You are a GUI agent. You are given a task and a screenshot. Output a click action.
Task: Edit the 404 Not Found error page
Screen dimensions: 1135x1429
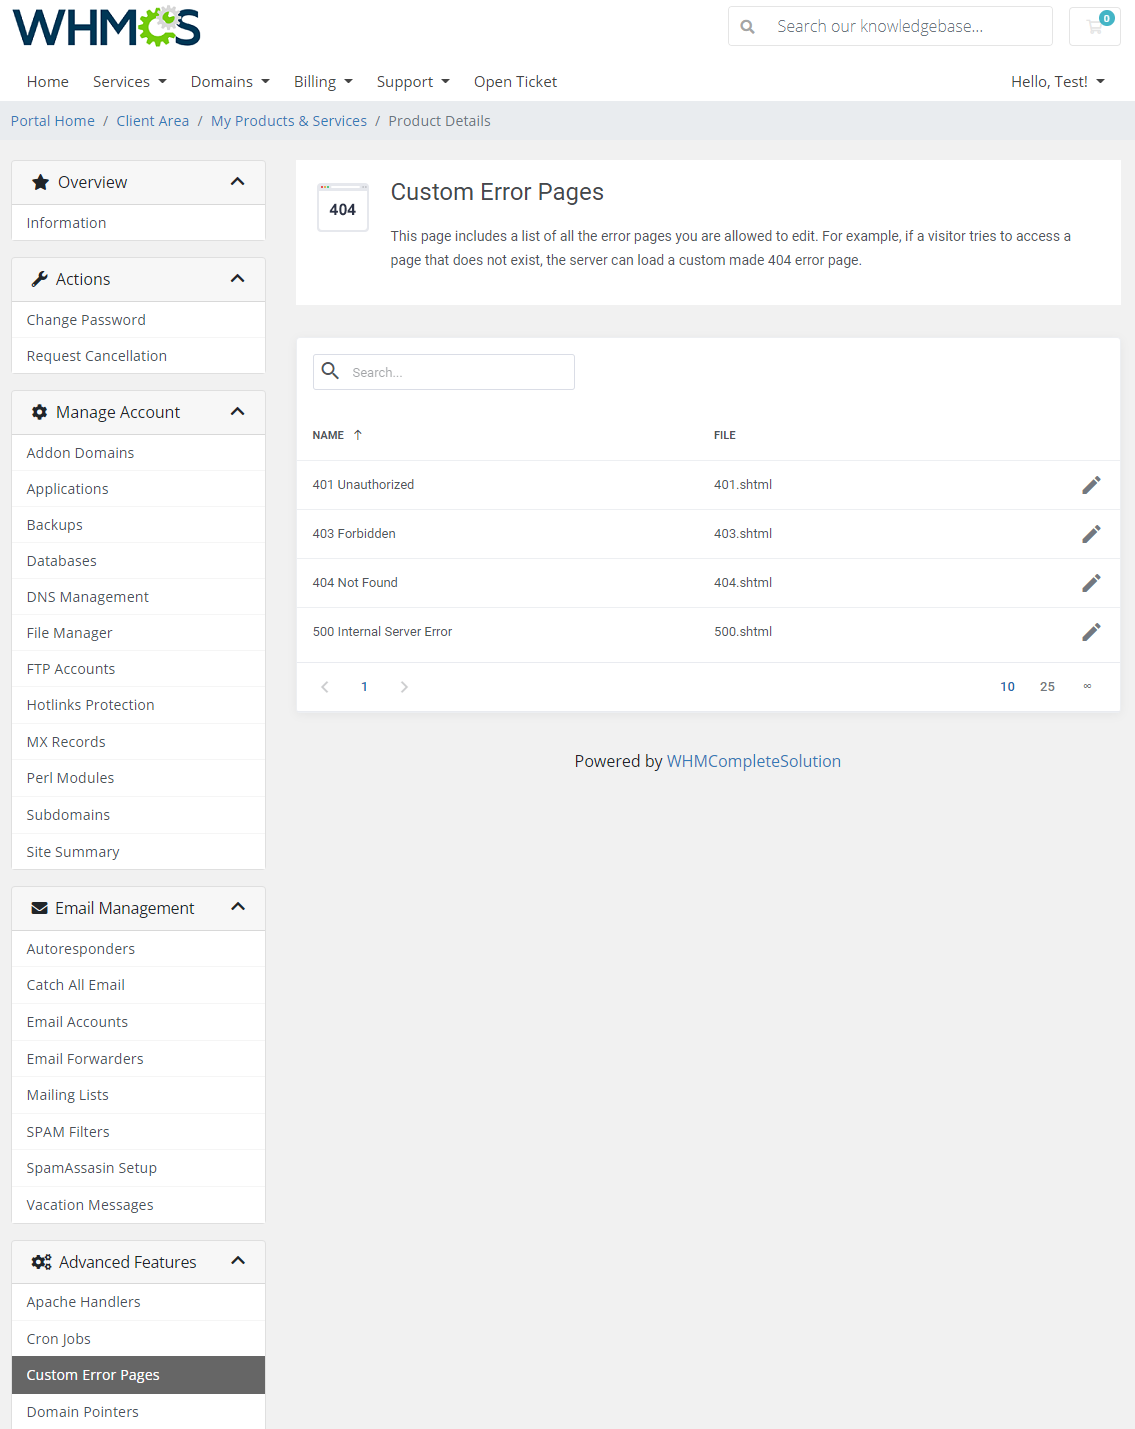[1091, 583]
